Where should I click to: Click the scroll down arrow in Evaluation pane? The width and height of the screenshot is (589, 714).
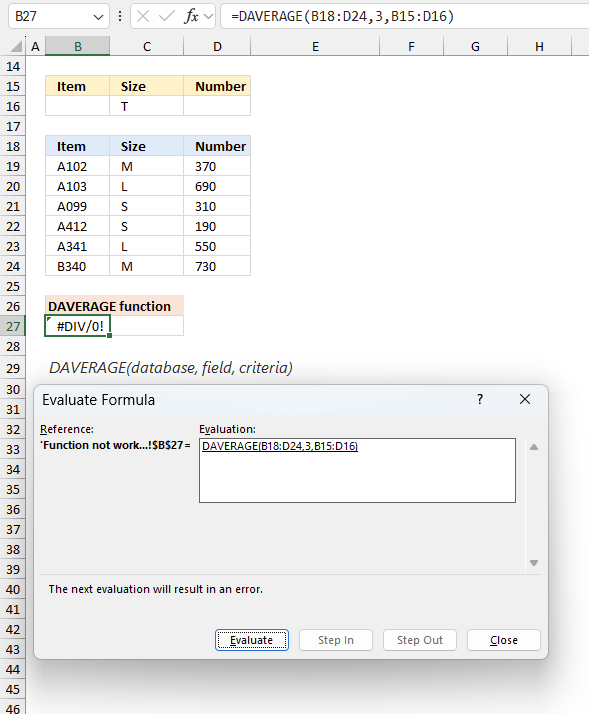(534, 563)
